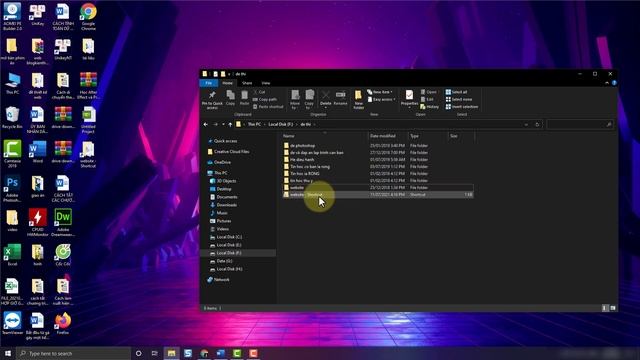
Task: Refresh the folder via address bar button
Action: click(x=537, y=124)
